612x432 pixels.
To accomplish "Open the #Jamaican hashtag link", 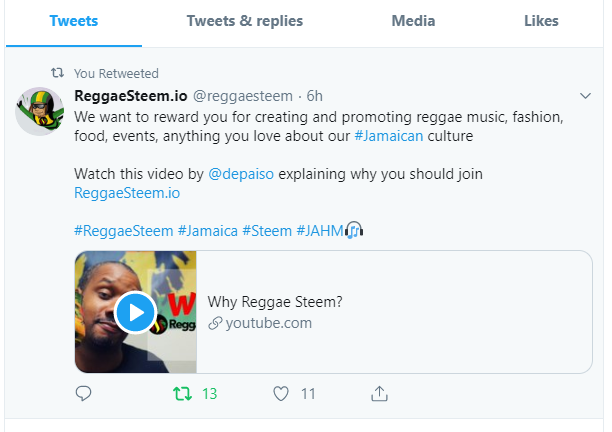I will [388, 136].
